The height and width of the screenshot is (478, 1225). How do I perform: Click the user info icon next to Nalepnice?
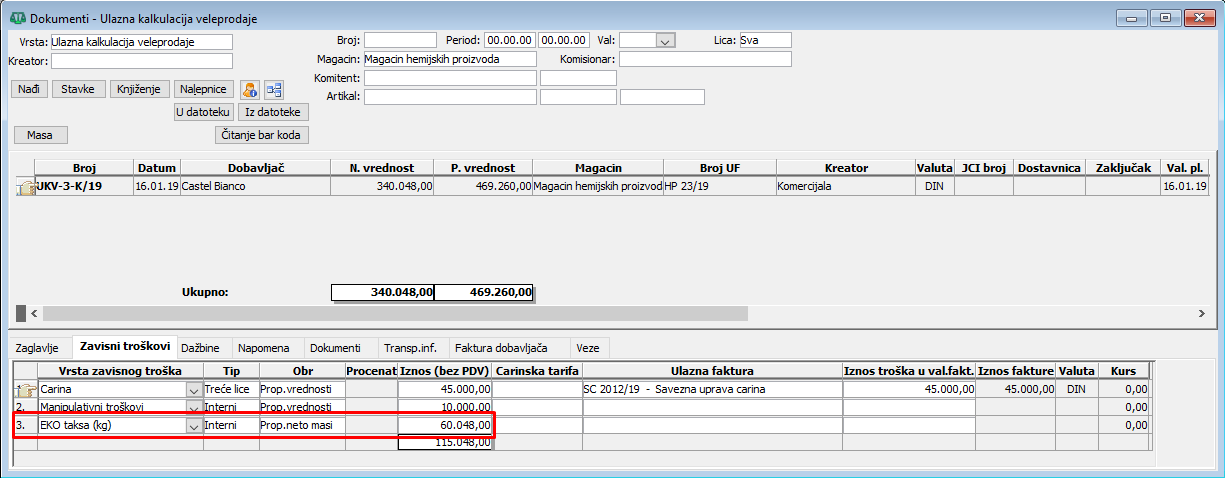250,89
